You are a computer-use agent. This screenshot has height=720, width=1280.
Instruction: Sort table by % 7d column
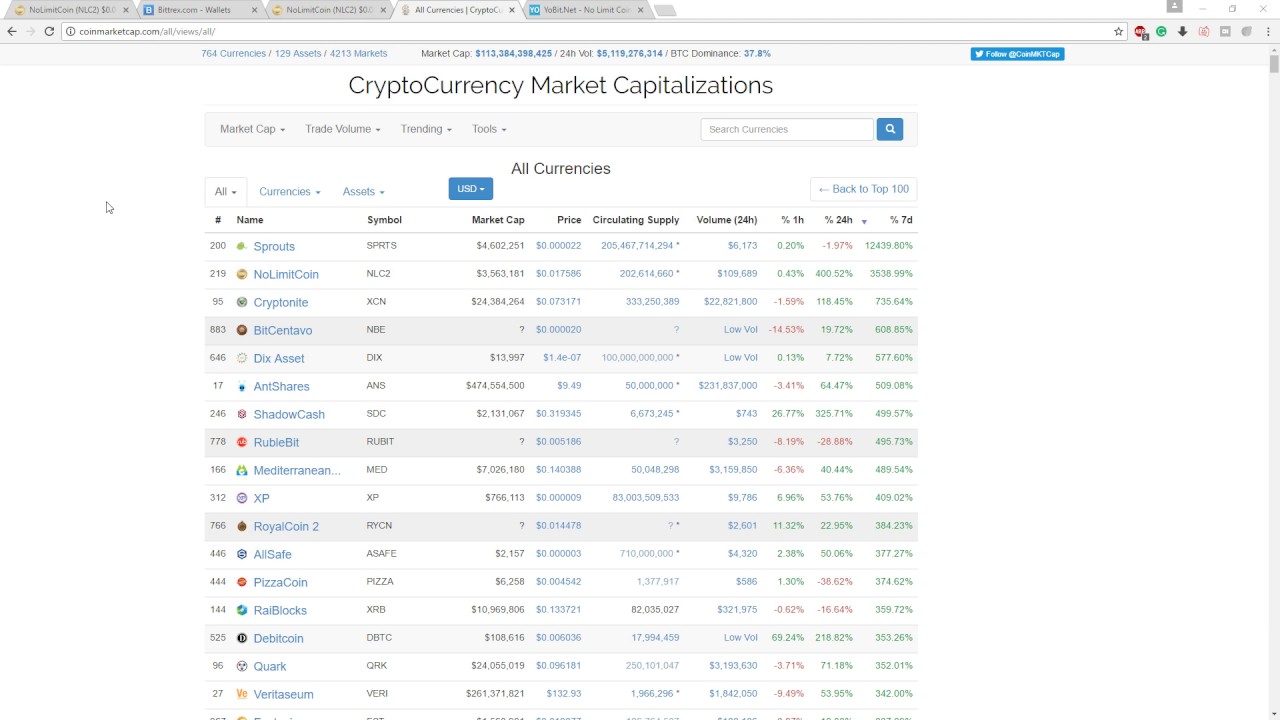(x=901, y=220)
